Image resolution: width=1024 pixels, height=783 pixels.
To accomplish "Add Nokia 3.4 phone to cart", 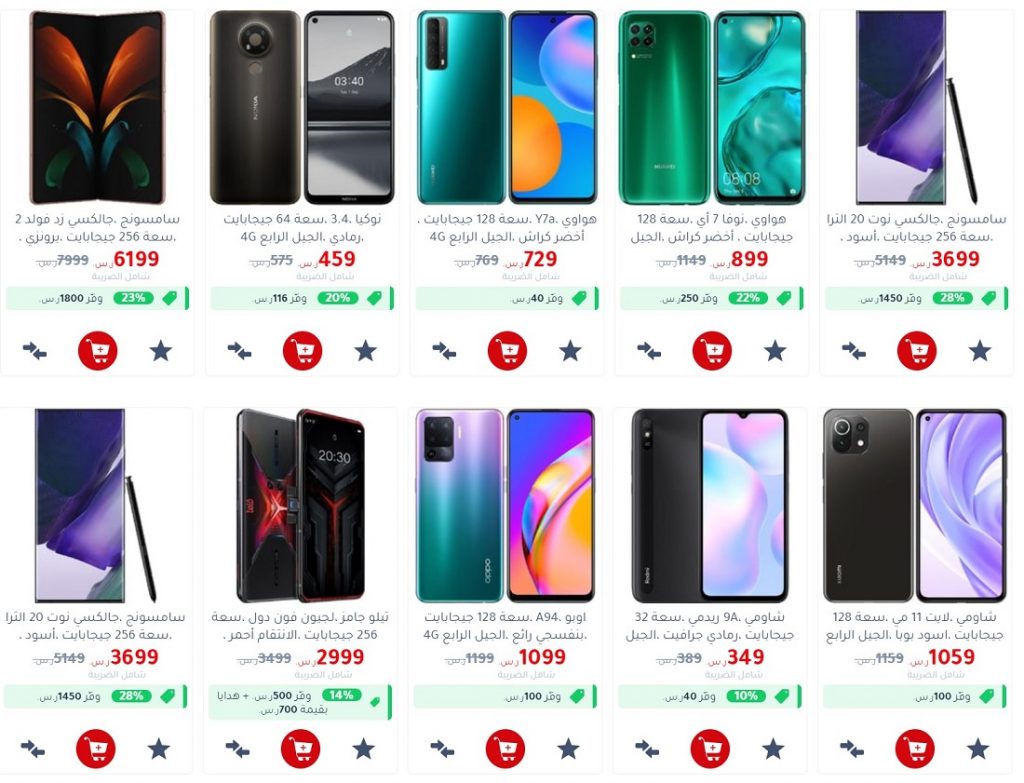I will tap(302, 351).
